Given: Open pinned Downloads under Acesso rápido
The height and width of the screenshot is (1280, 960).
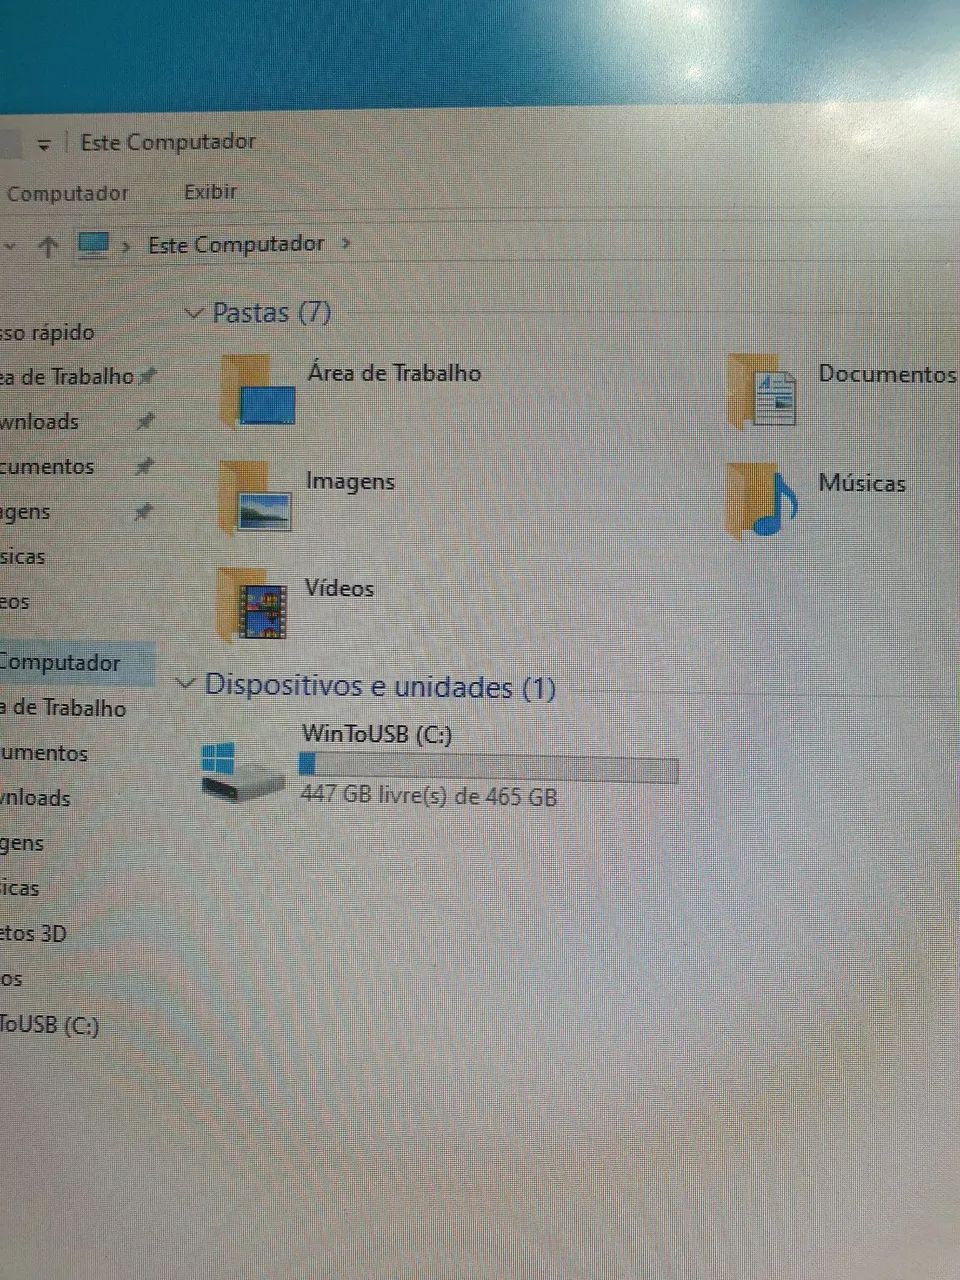Looking at the screenshot, I should (x=39, y=421).
